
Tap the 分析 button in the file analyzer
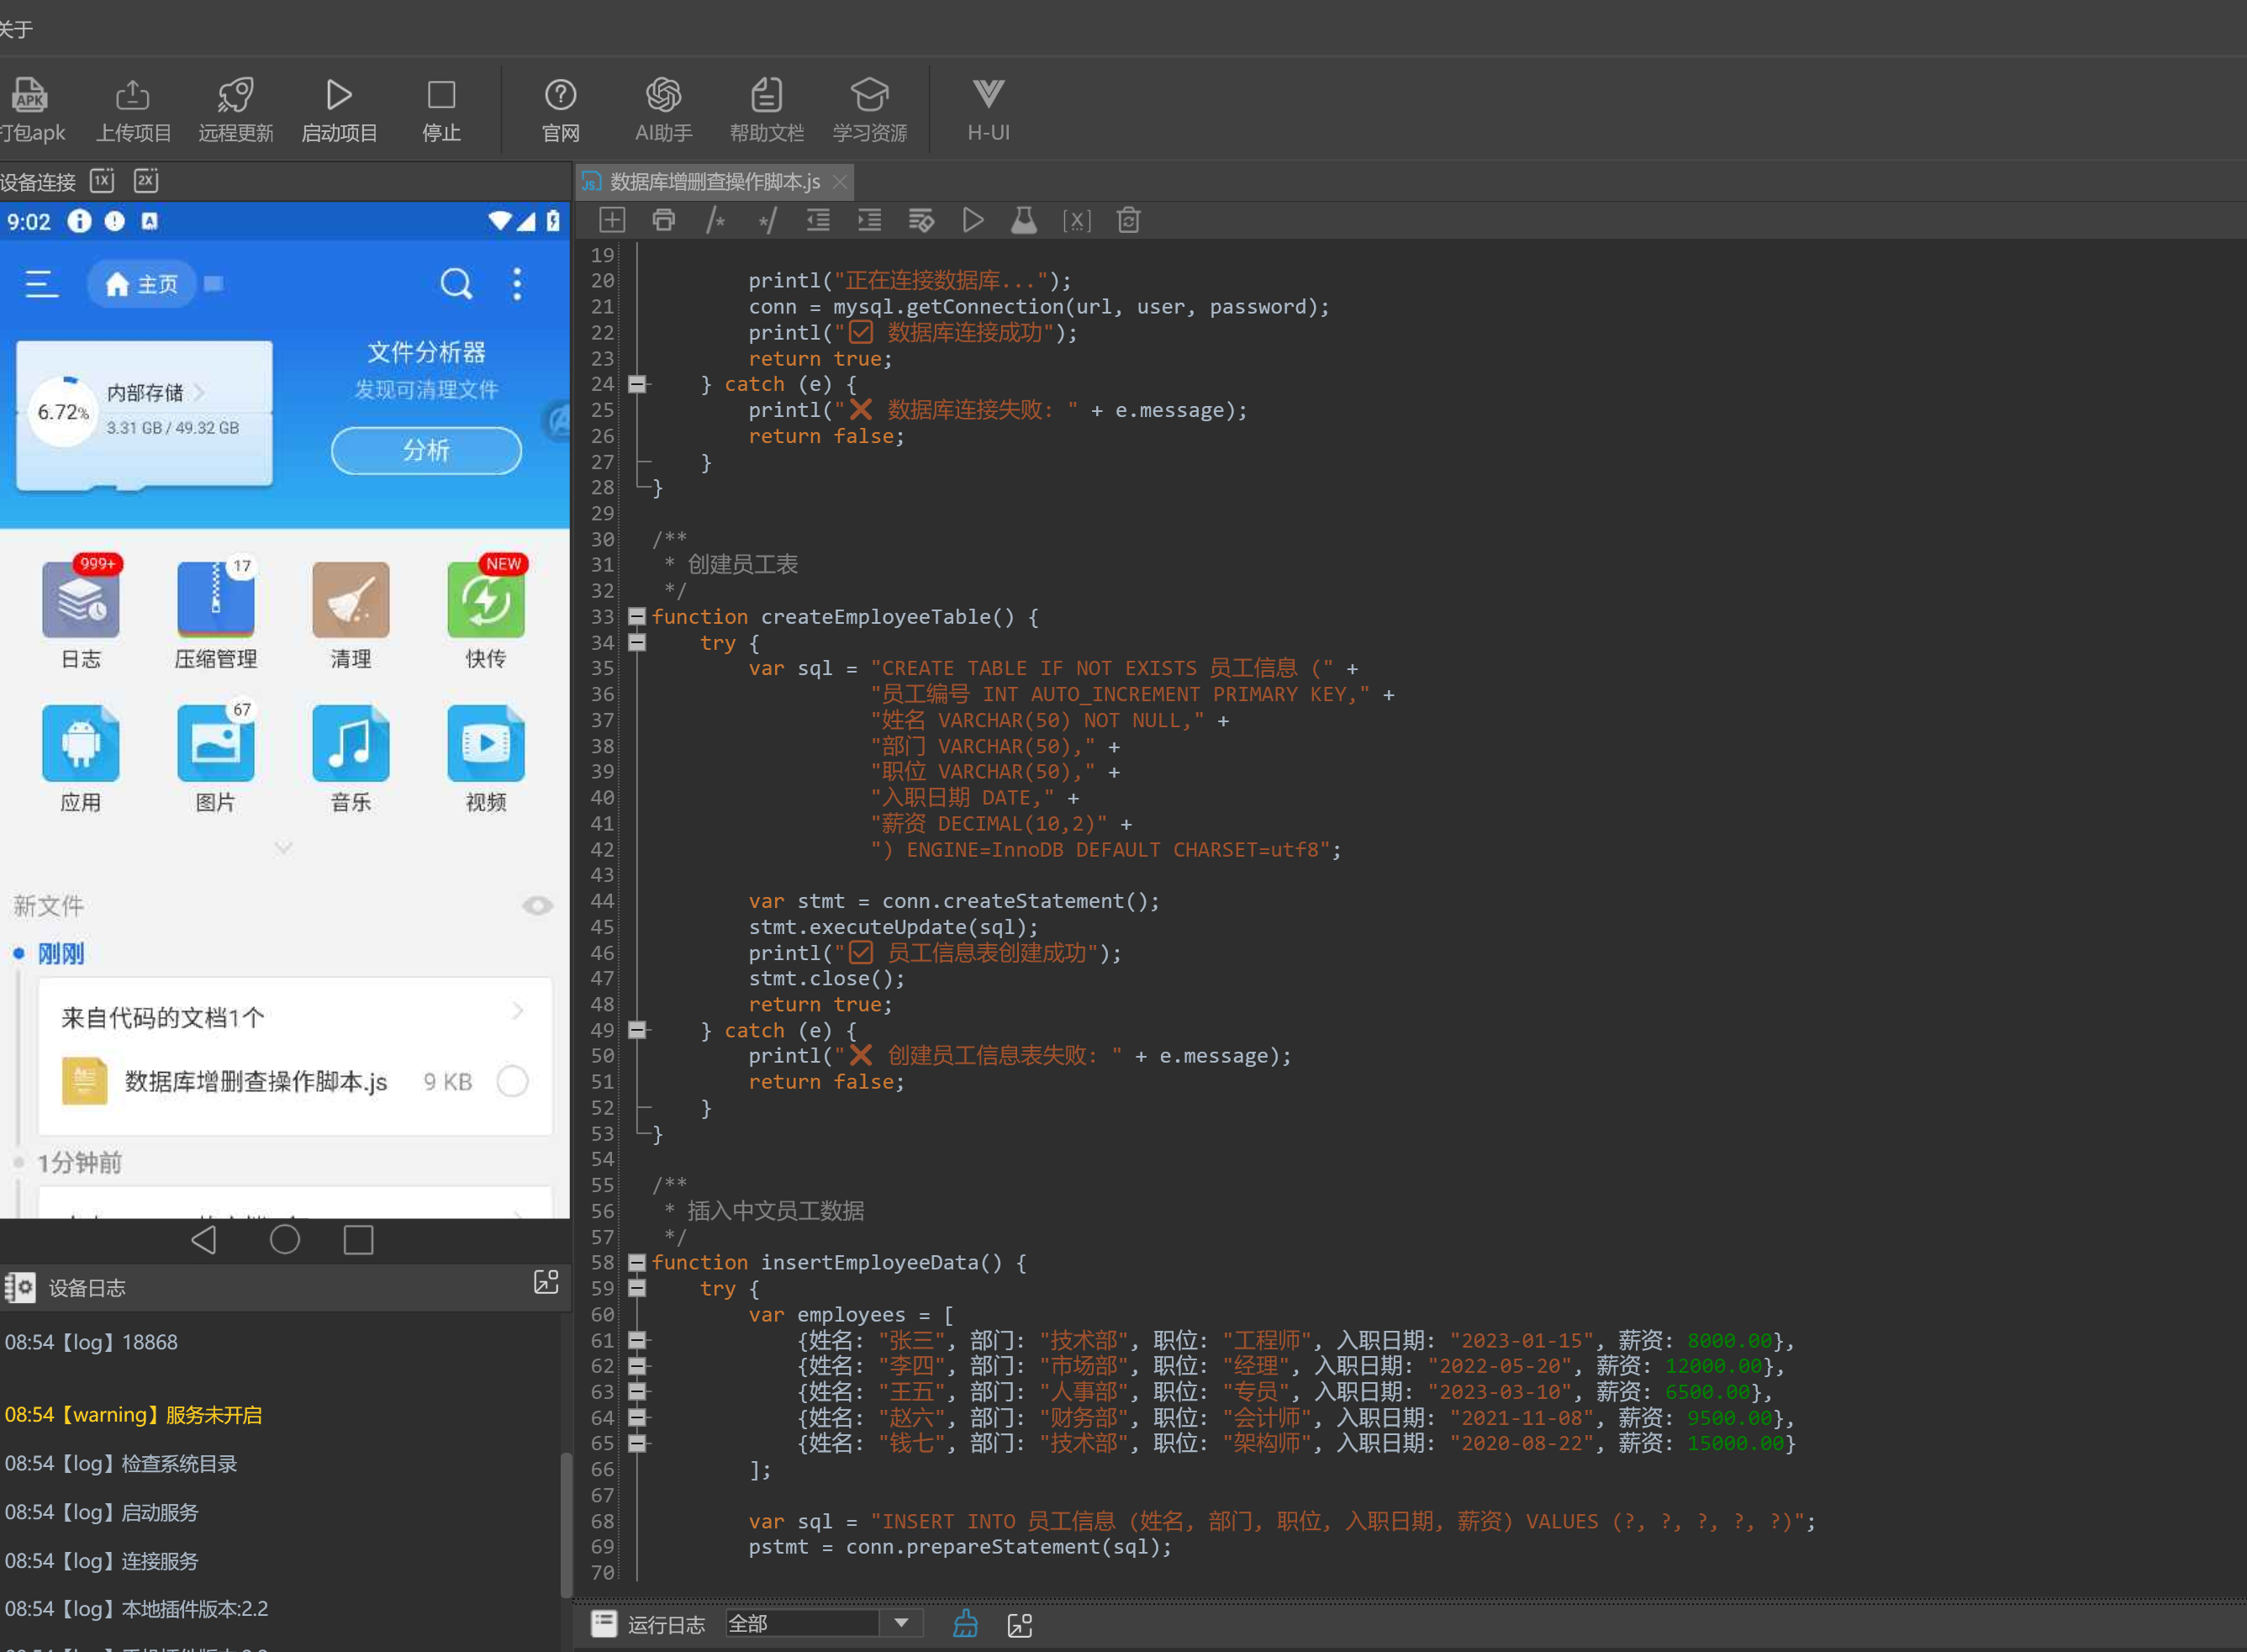coord(426,450)
